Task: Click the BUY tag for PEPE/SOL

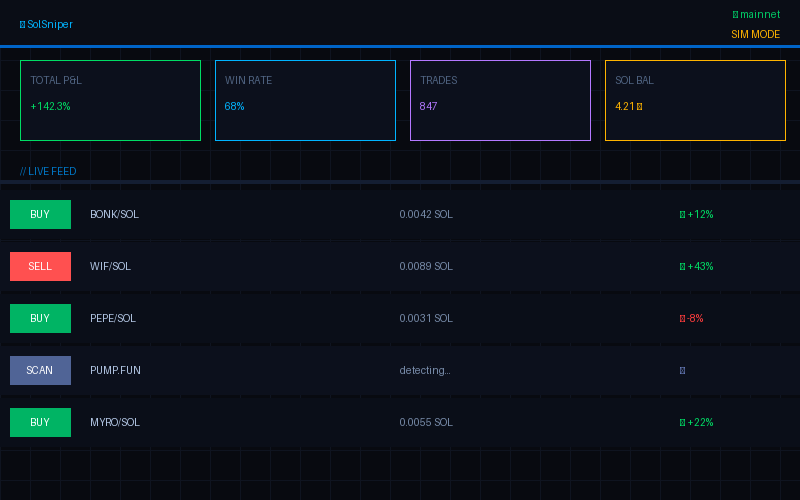Action: tap(40, 318)
